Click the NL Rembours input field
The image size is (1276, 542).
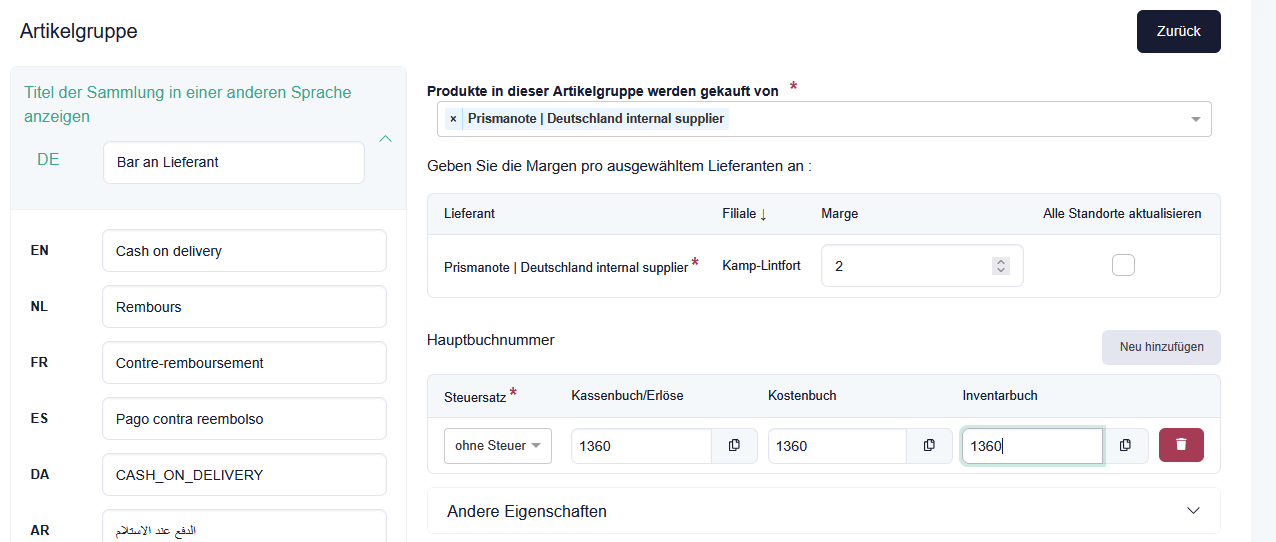[244, 307]
